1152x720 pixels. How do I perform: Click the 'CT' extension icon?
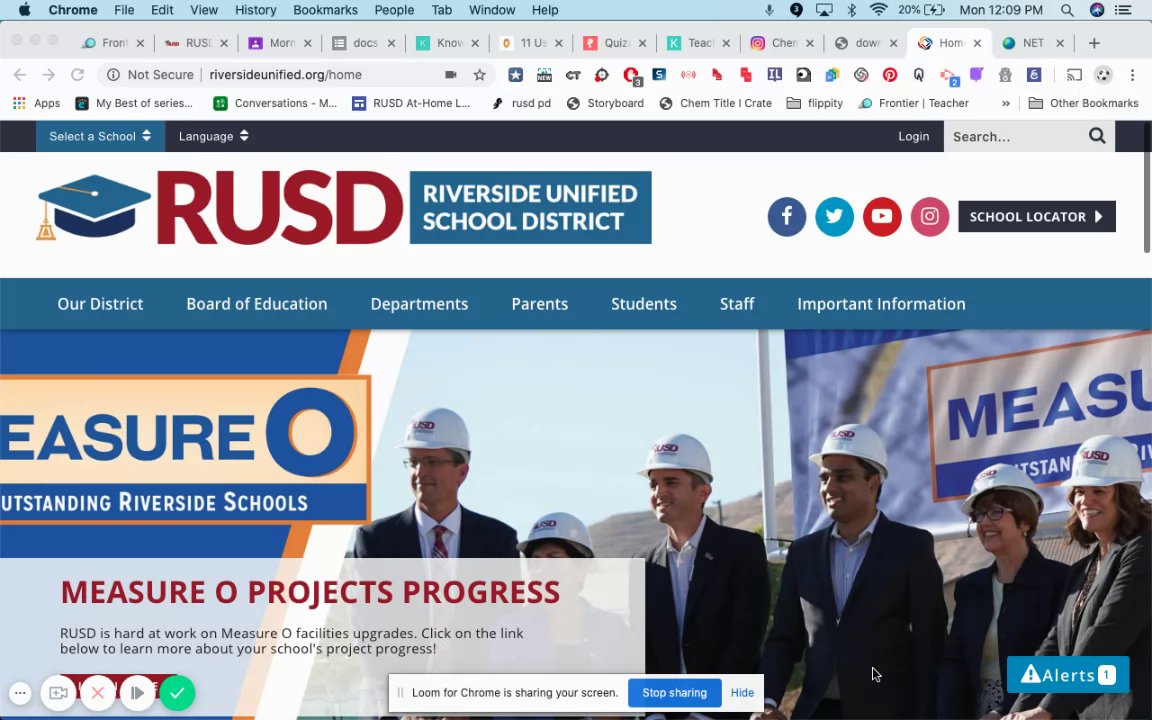point(573,74)
